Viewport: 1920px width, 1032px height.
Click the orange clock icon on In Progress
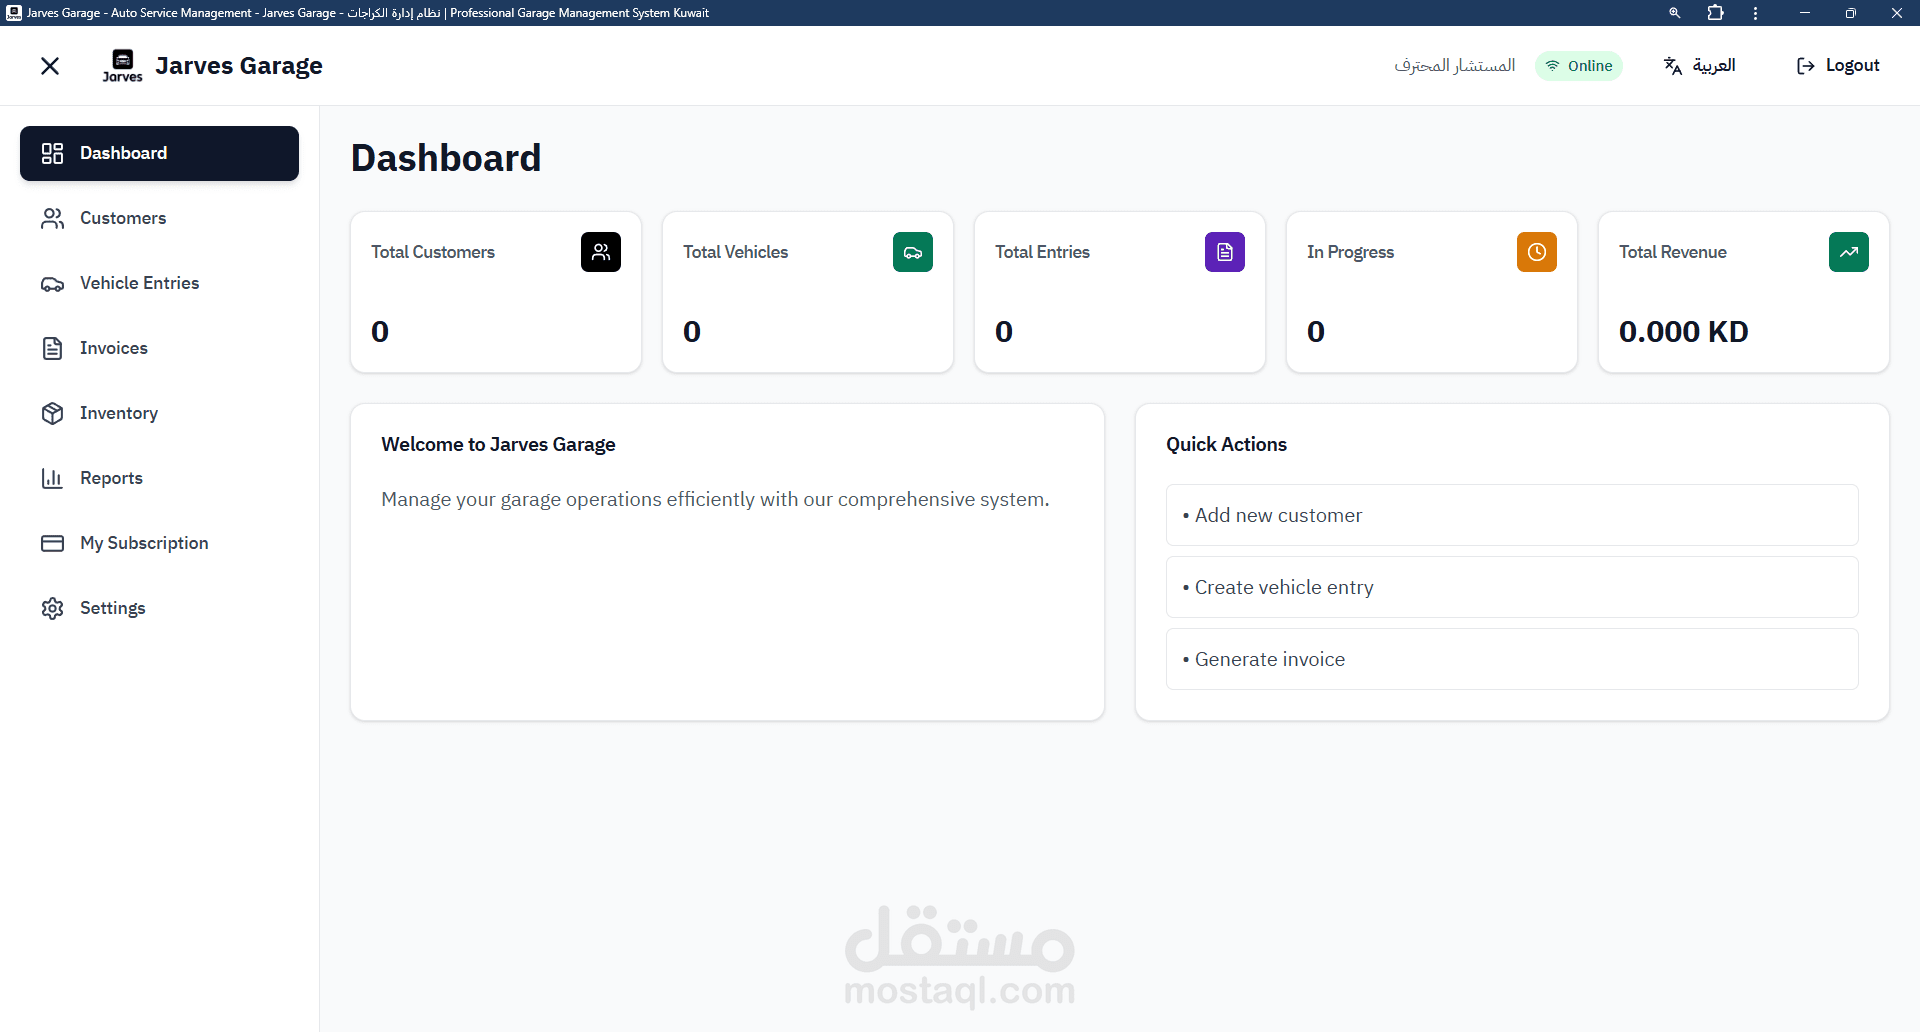[1537, 252]
